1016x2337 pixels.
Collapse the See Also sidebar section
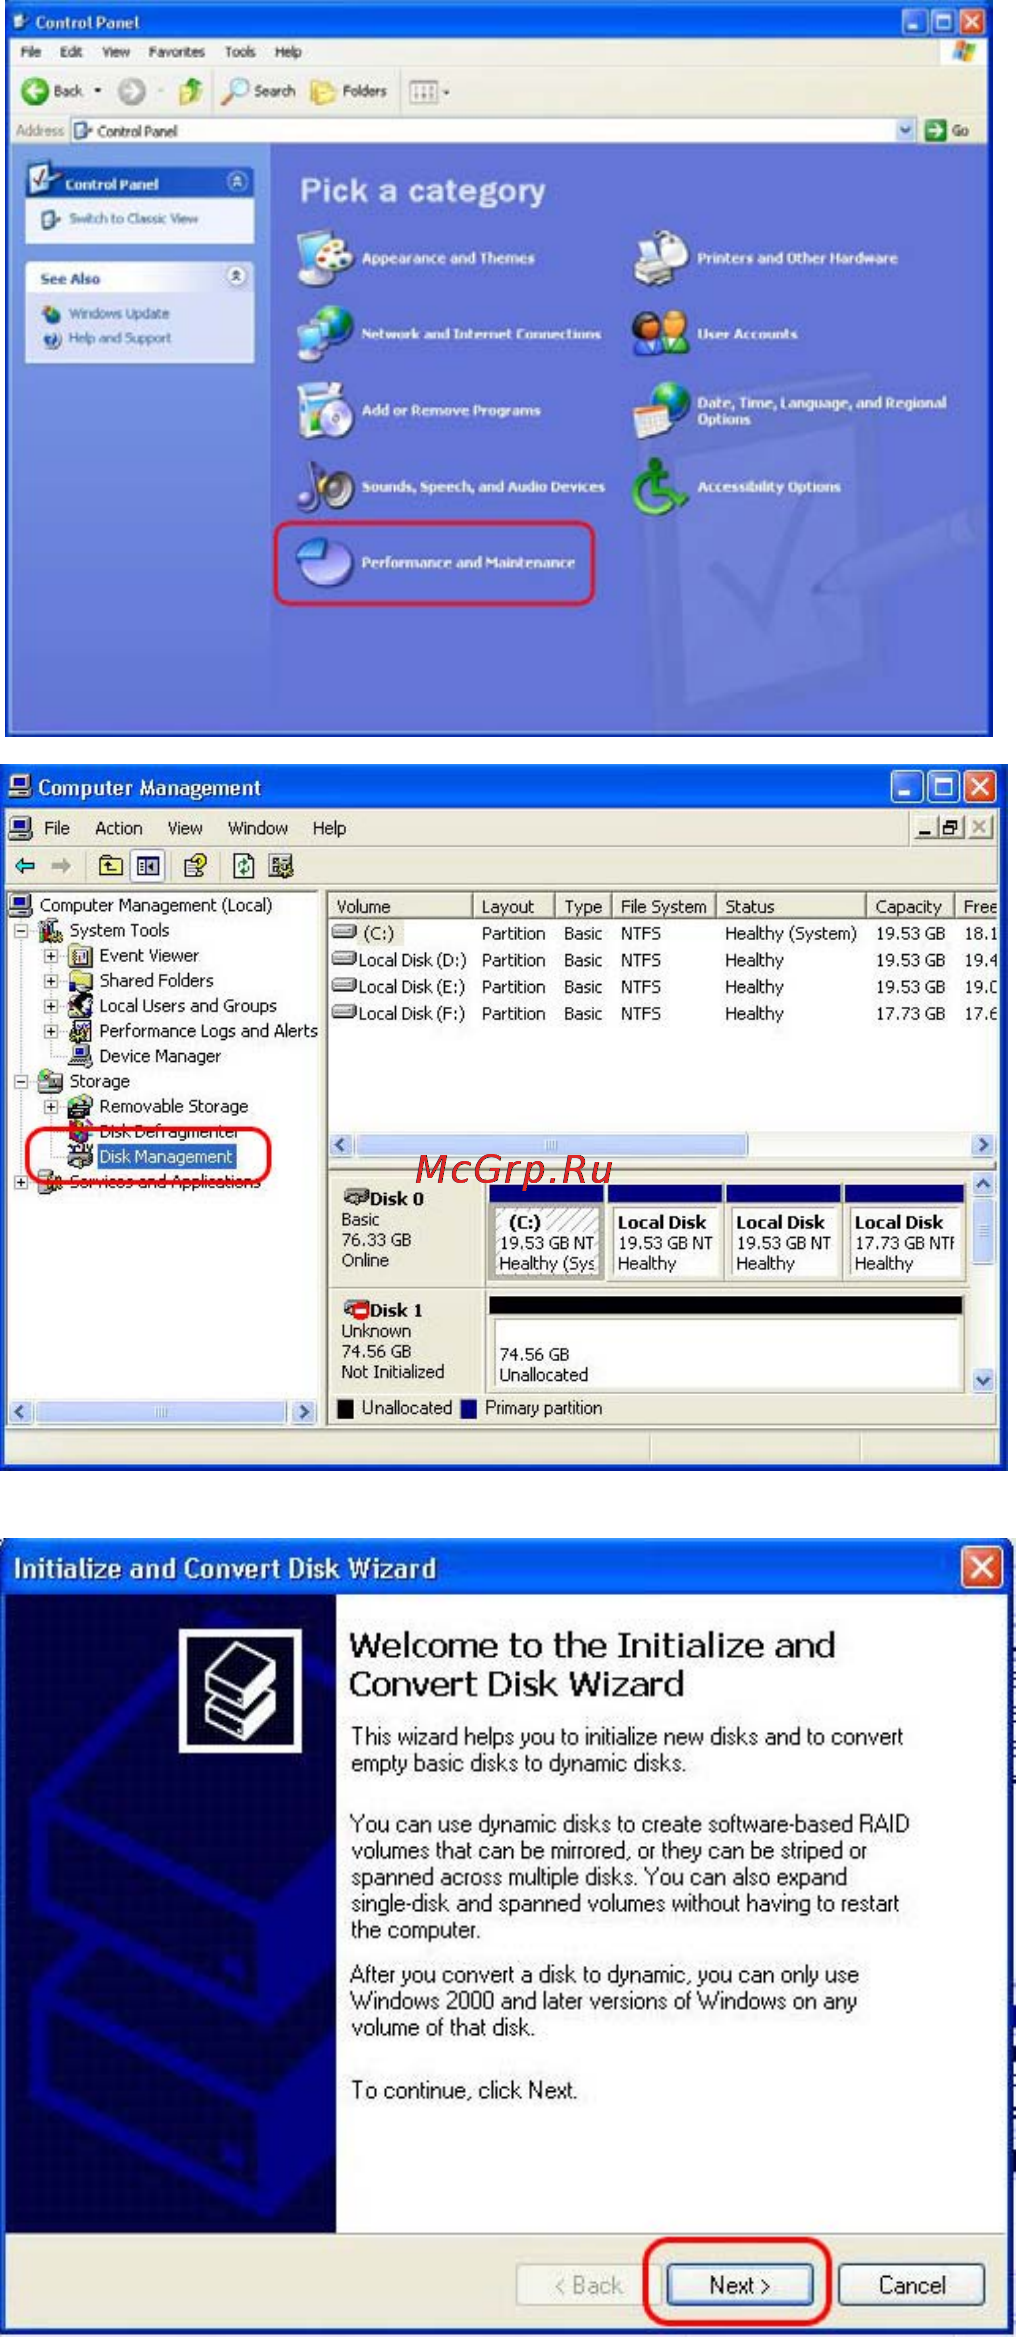coord(237,276)
